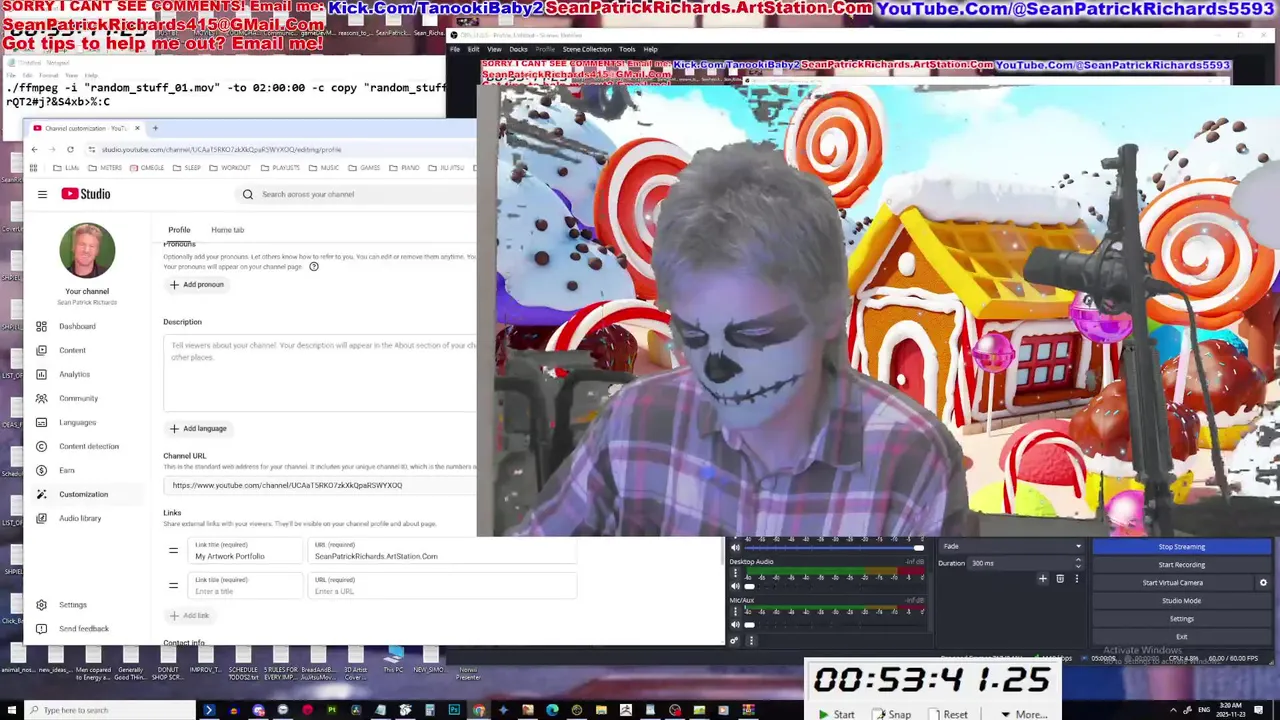Image resolution: width=1280 pixels, height=720 pixels.
Task: Open OBS audio mixer advanced gear
Action: coord(735,640)
